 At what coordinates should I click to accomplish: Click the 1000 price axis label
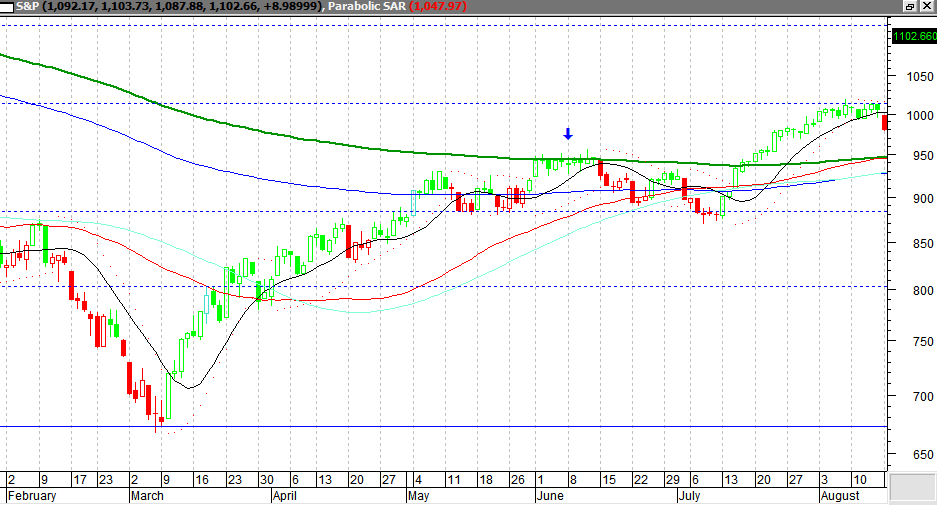pos(920,115)
